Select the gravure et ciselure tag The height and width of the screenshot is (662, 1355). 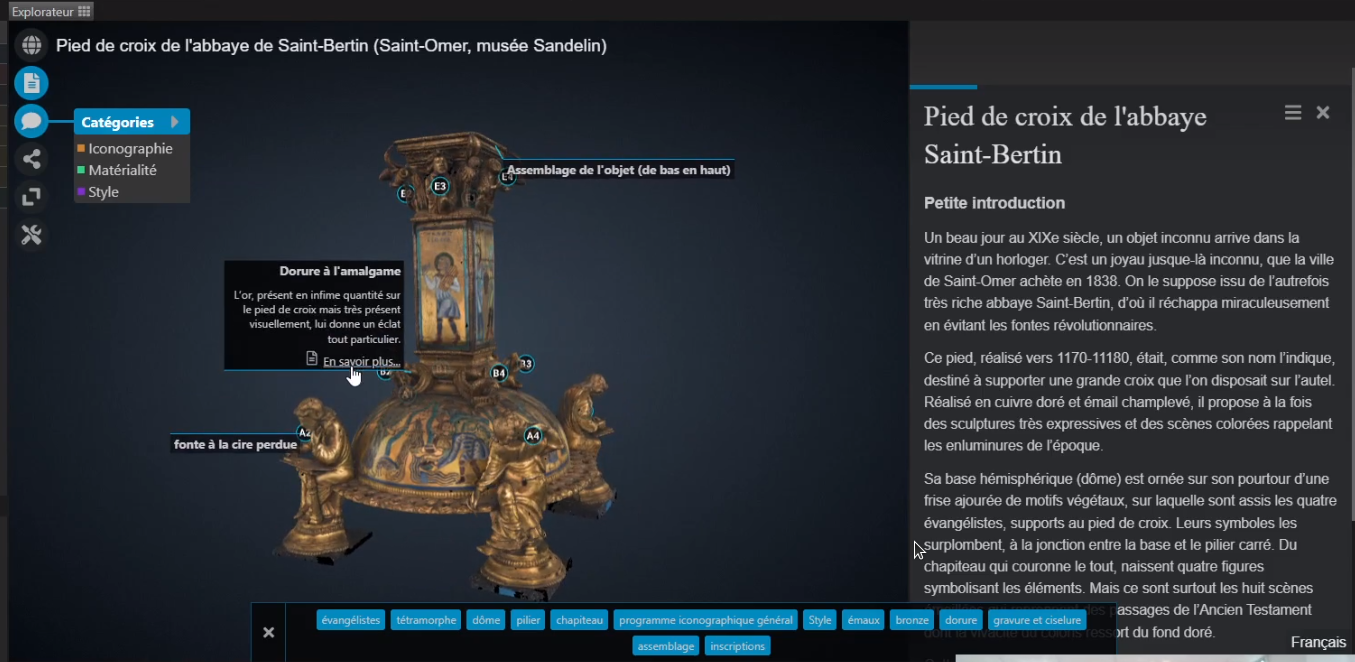(x=1036, y=620)
